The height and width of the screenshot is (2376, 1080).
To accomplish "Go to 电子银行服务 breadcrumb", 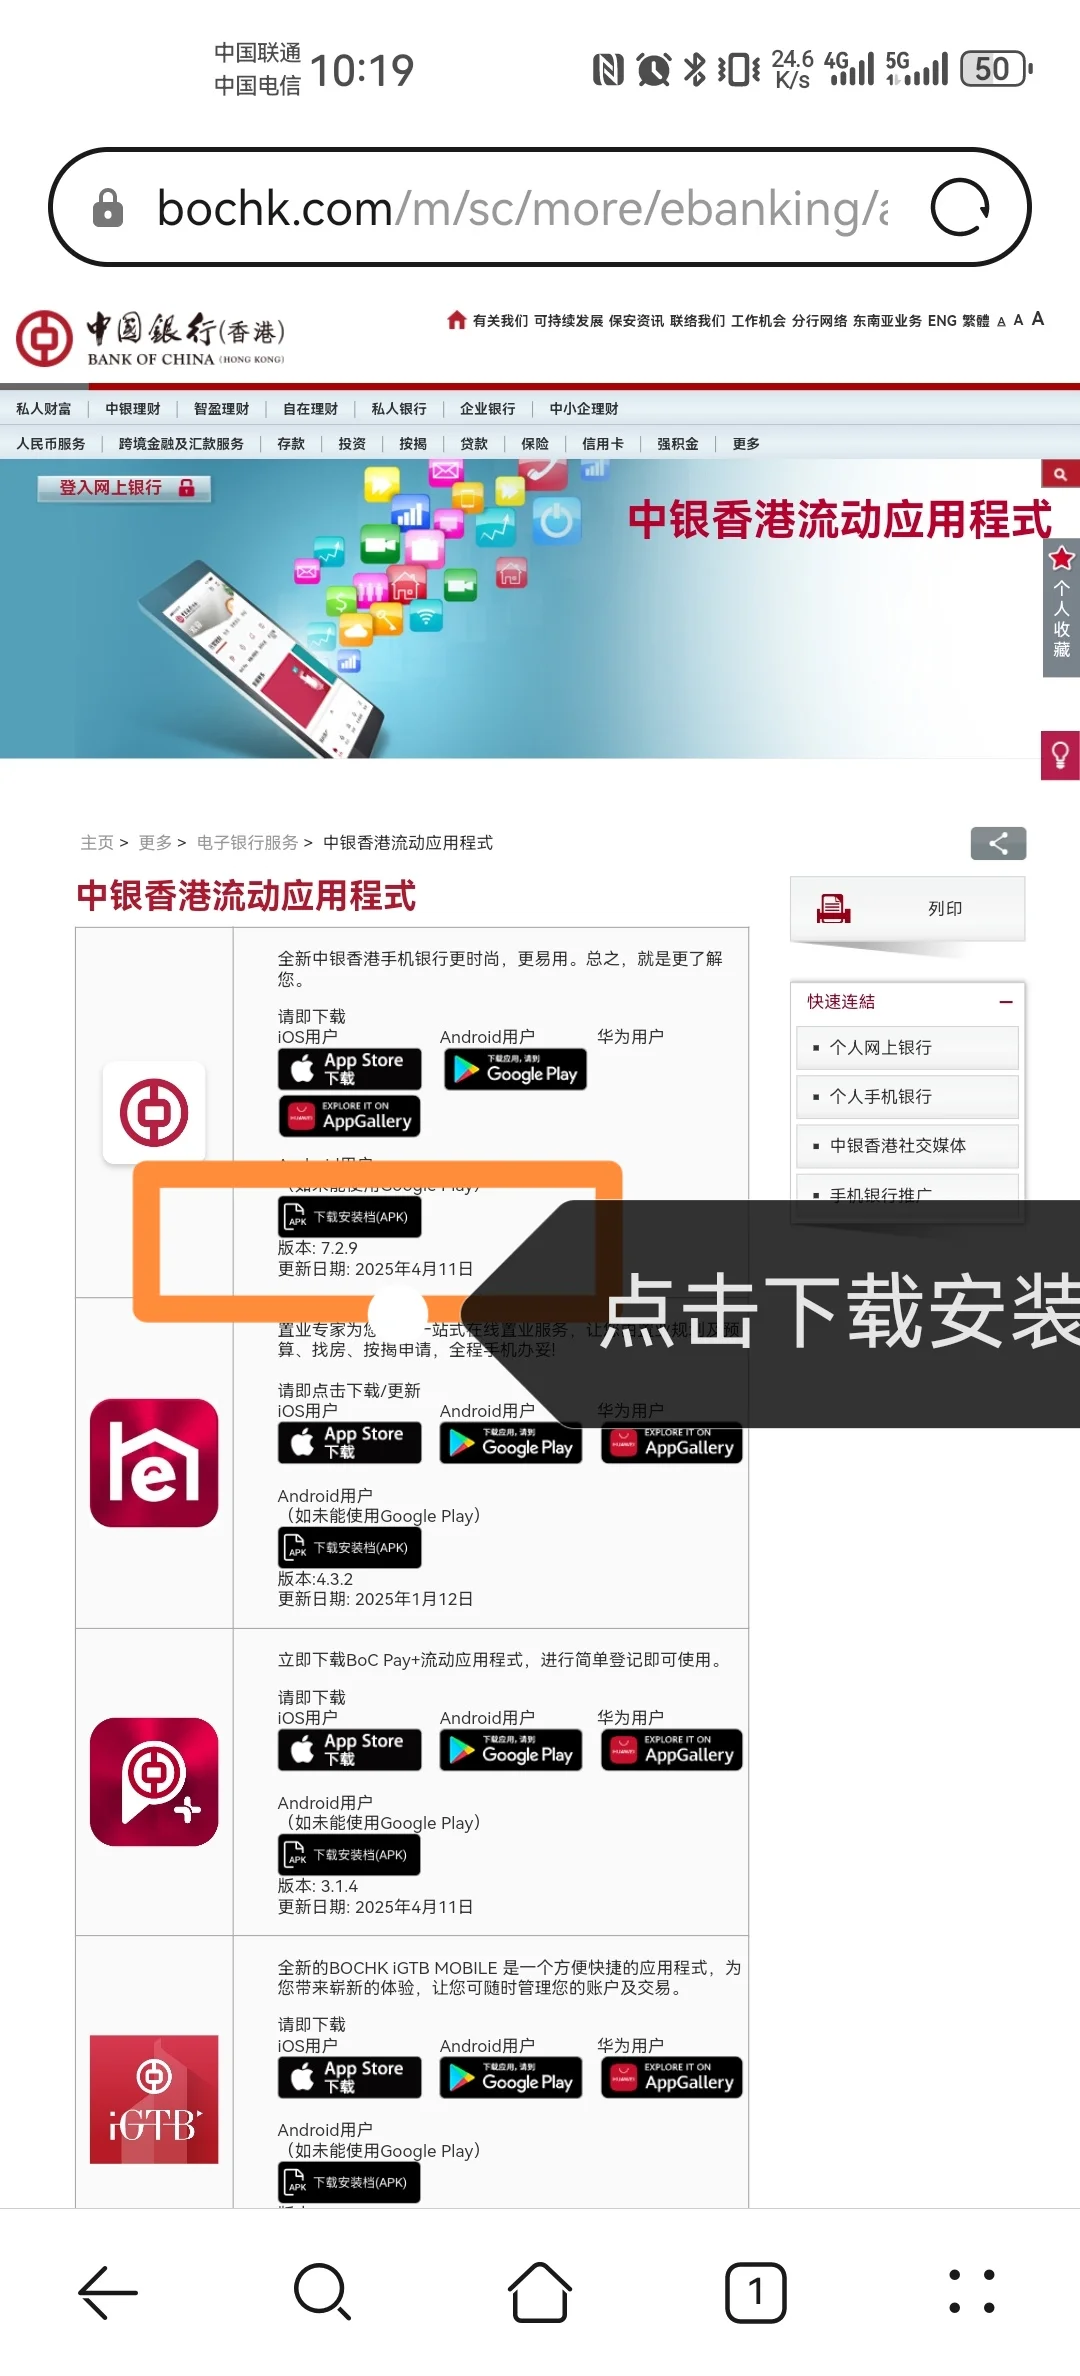I will 247,843.
